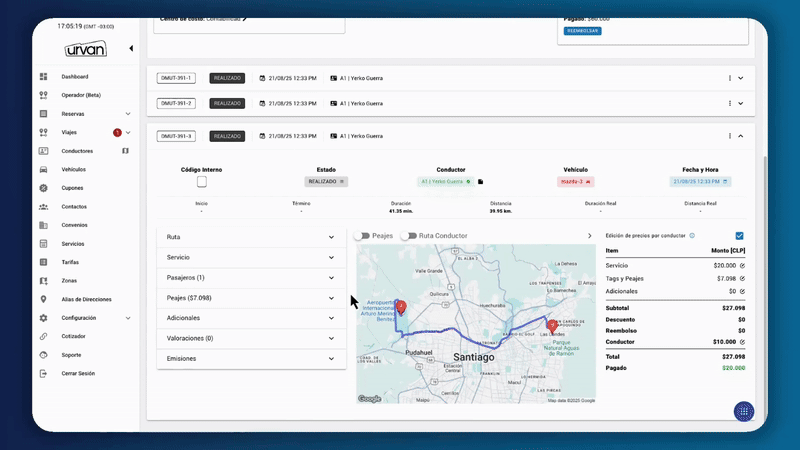The height and width of the screenshot is (450, 800).
Task: Click the info icon beside Edición de precios
Action: (x=692, y=236)
